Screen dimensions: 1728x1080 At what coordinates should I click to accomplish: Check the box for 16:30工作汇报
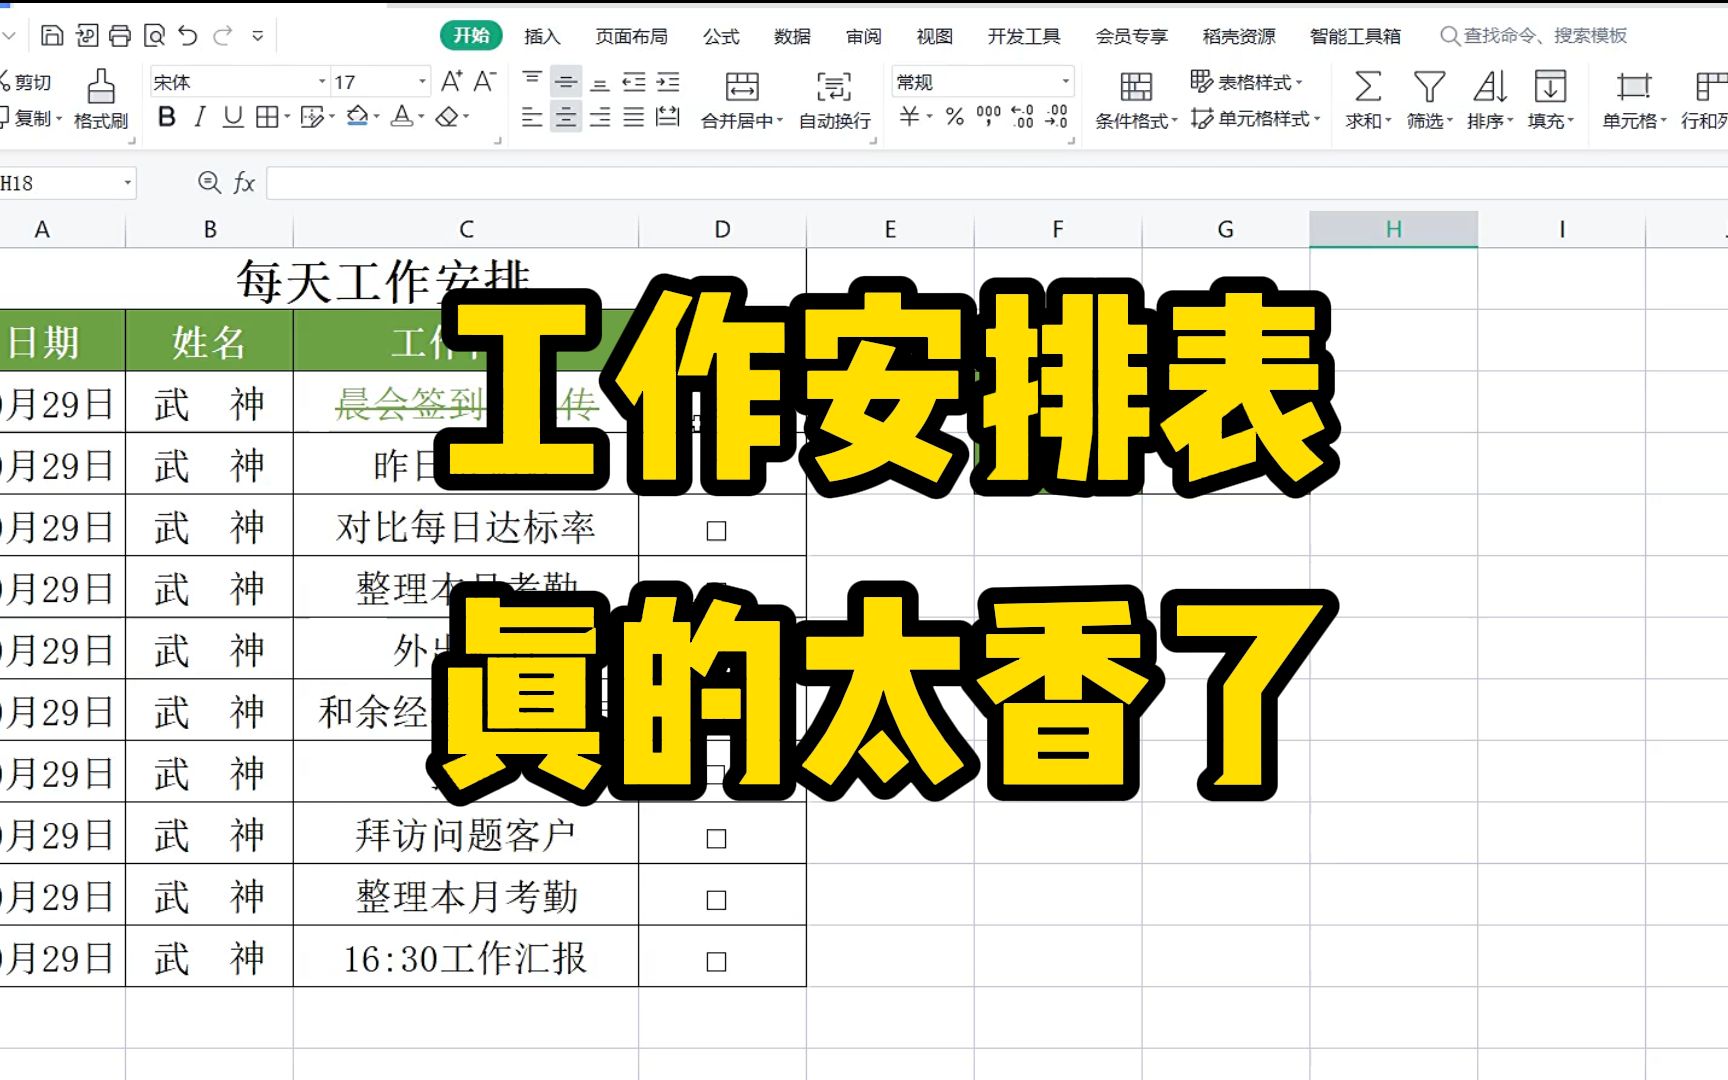pos(716,961)
